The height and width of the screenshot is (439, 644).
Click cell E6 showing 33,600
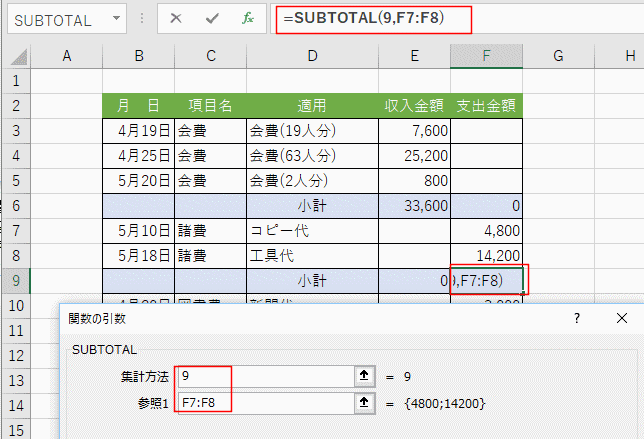click(x=415, y=206)
